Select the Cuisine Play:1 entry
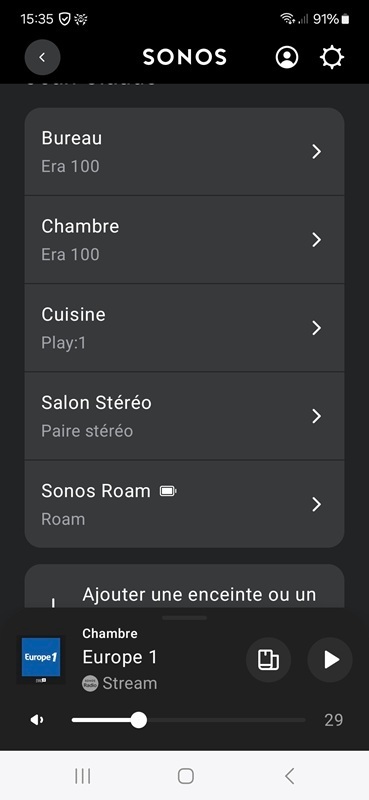369x800 pixels. [184, 328]
